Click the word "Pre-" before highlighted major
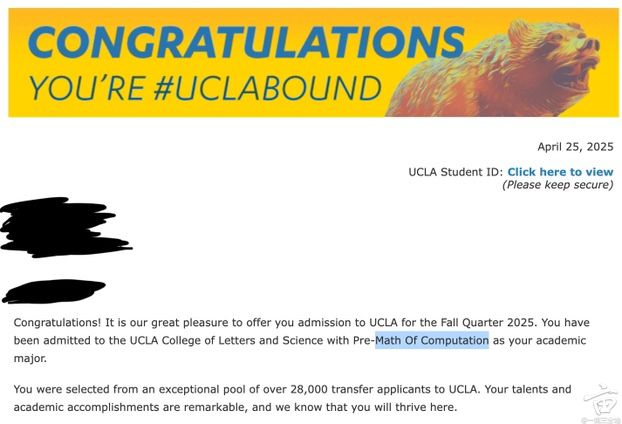 pyautogui.click(x=363, y=341)
